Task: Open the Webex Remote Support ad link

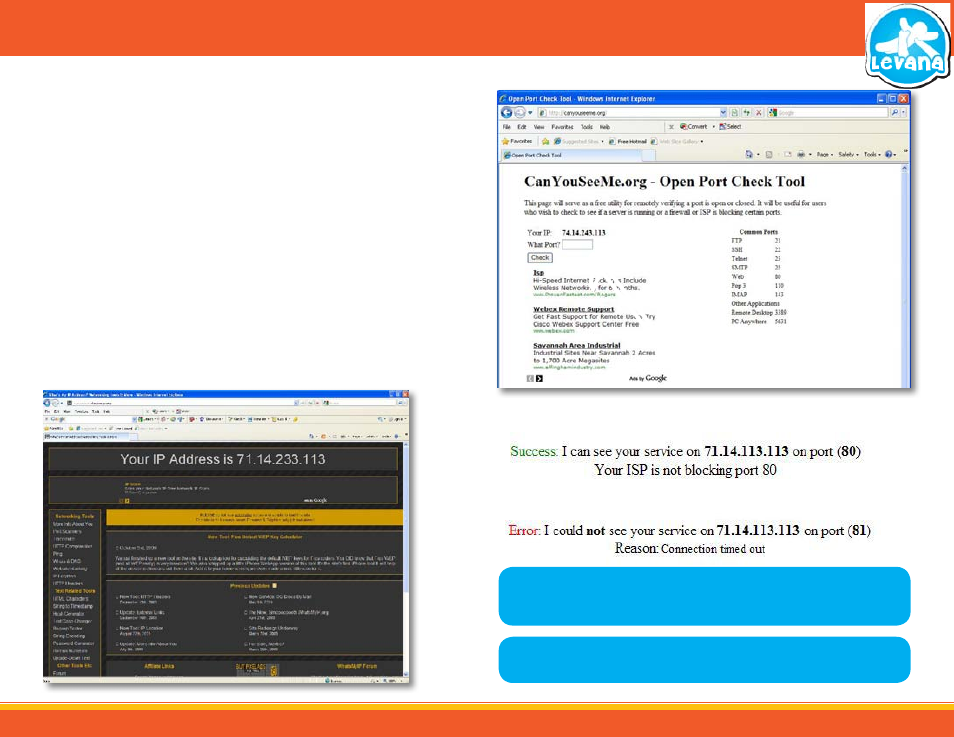Action: coord(574,309)
